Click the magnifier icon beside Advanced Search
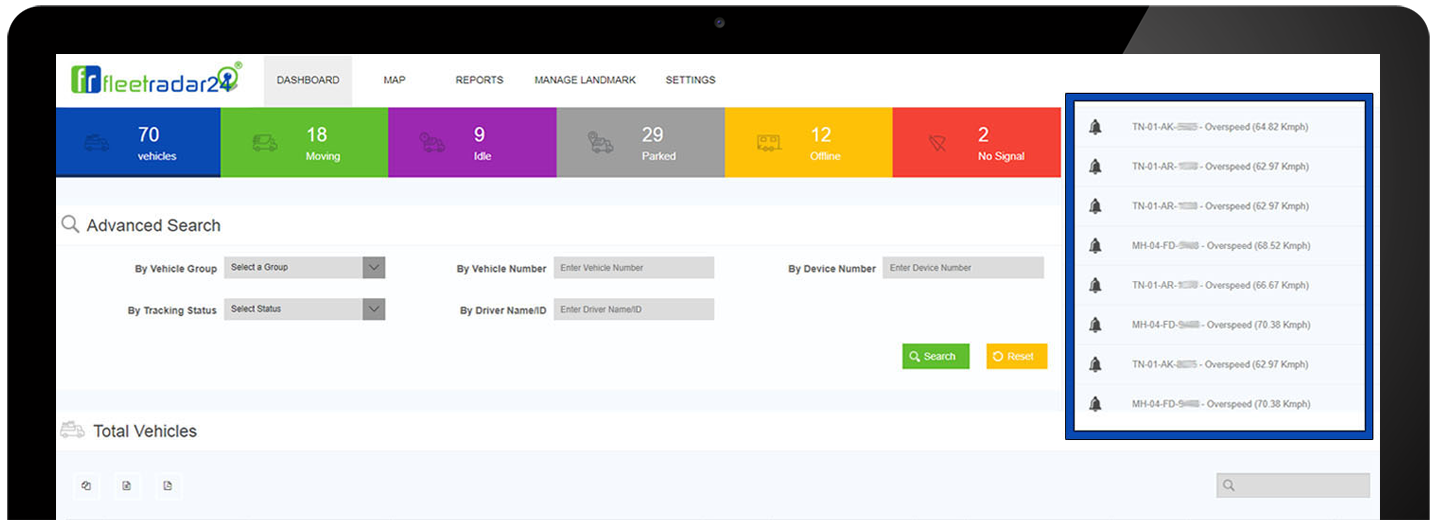1440x520 pixels. point(70,224)
